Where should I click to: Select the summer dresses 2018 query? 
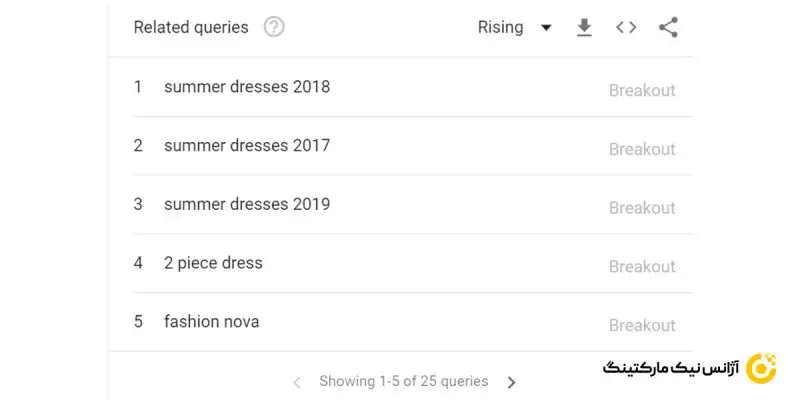tap(246, 87)
